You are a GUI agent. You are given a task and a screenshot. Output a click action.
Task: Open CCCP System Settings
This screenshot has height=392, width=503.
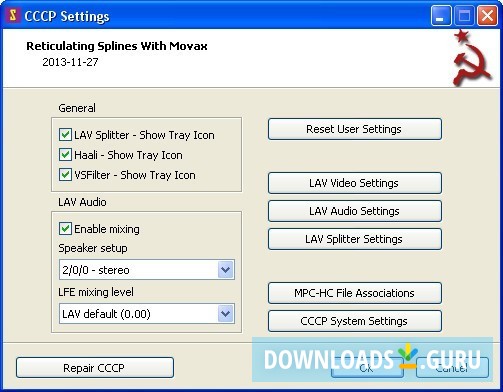click(x=355, y=321)
